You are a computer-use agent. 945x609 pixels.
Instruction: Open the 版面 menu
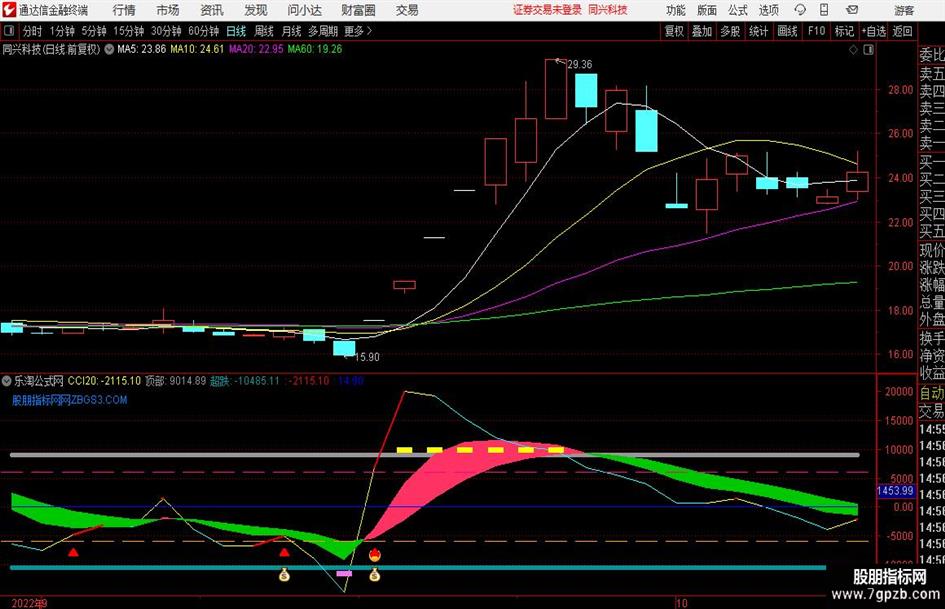point(706,10)
